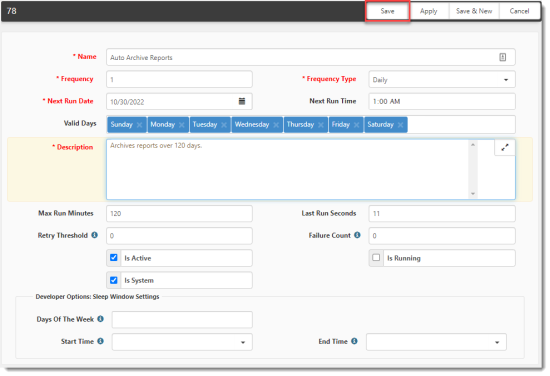Cancel the scheduled job form
The width and height of the screenshot is (550, 376).
click(519, 11)
